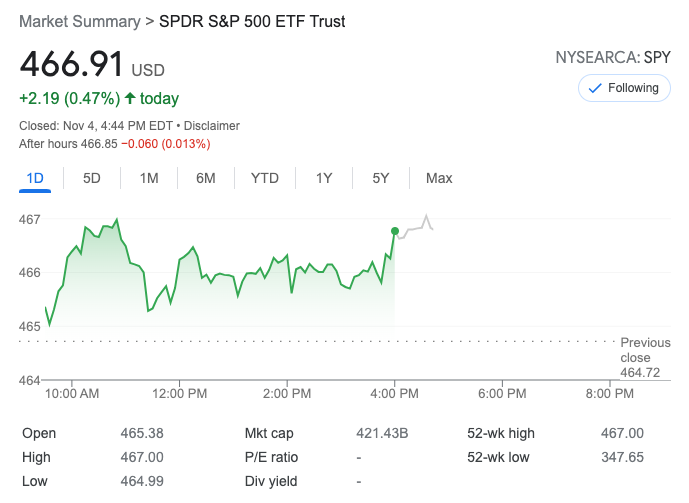This screenshot has height=503, width=689.
Task: Toggle the Following button
Action: pos(623,88)
